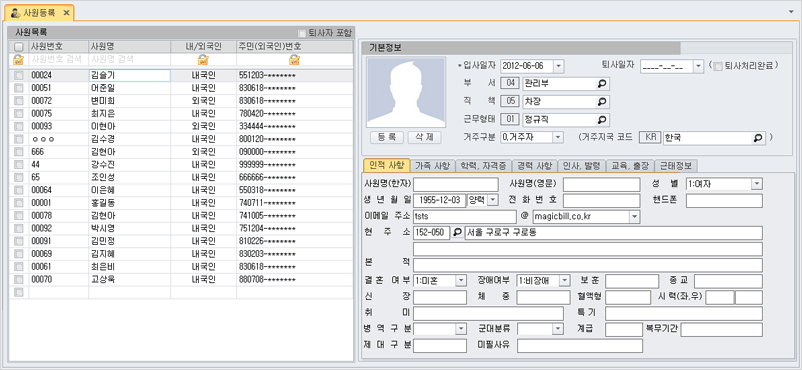Check the row checkbox for 홍길동
The width and height of the screenshot is (802, 370).
point(19,203)
